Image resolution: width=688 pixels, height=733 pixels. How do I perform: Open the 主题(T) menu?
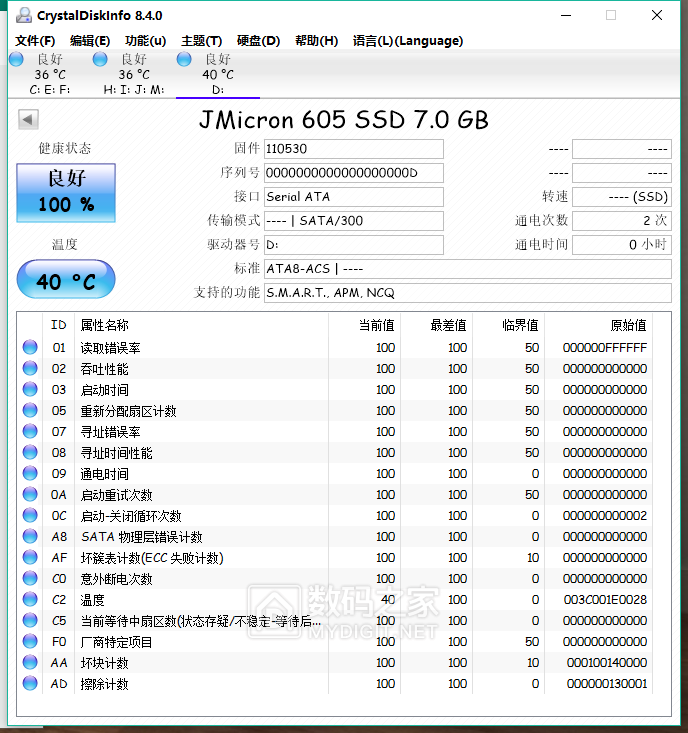click(x=201, y=41)
